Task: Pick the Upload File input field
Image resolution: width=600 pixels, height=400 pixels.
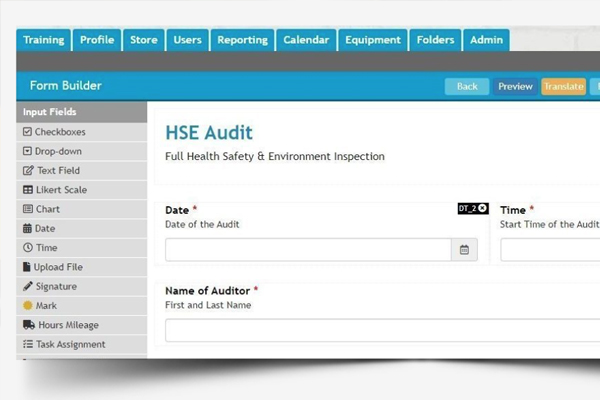Action: (x=58, y=267)
